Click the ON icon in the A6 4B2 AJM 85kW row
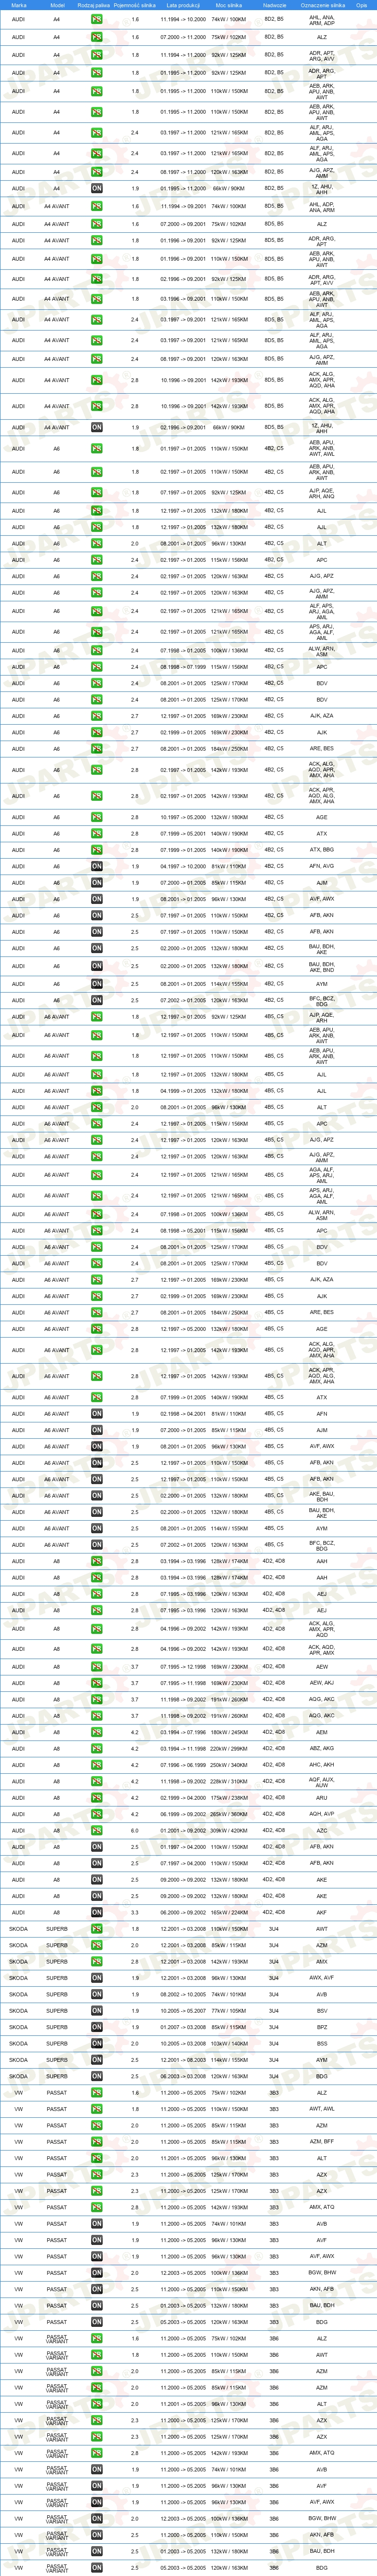Viewport: 377px width, 2576px height. (97, 882)
